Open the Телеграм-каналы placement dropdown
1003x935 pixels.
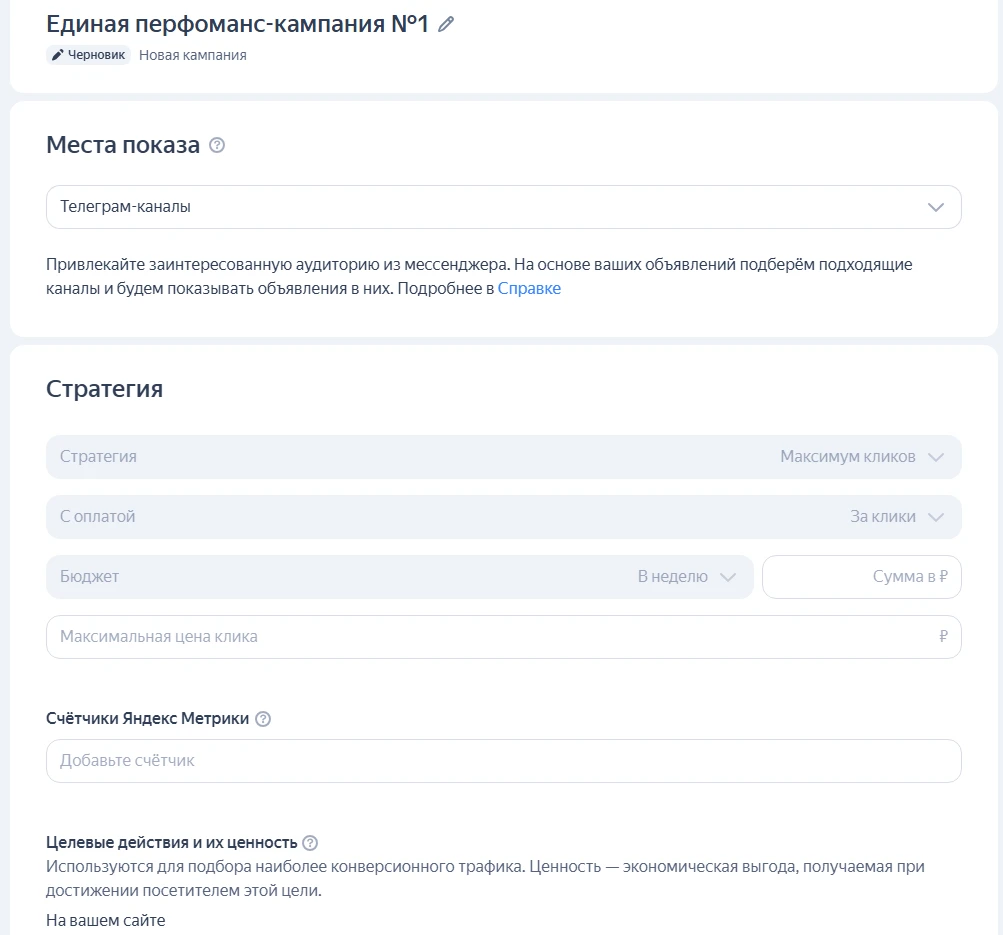click(x=500, y=206)
